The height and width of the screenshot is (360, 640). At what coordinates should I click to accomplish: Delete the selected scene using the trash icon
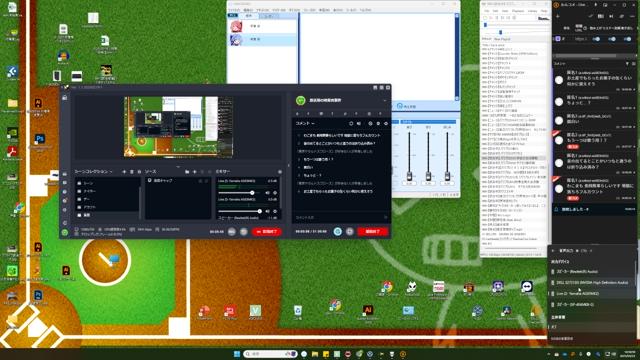[x=132, y=172]
